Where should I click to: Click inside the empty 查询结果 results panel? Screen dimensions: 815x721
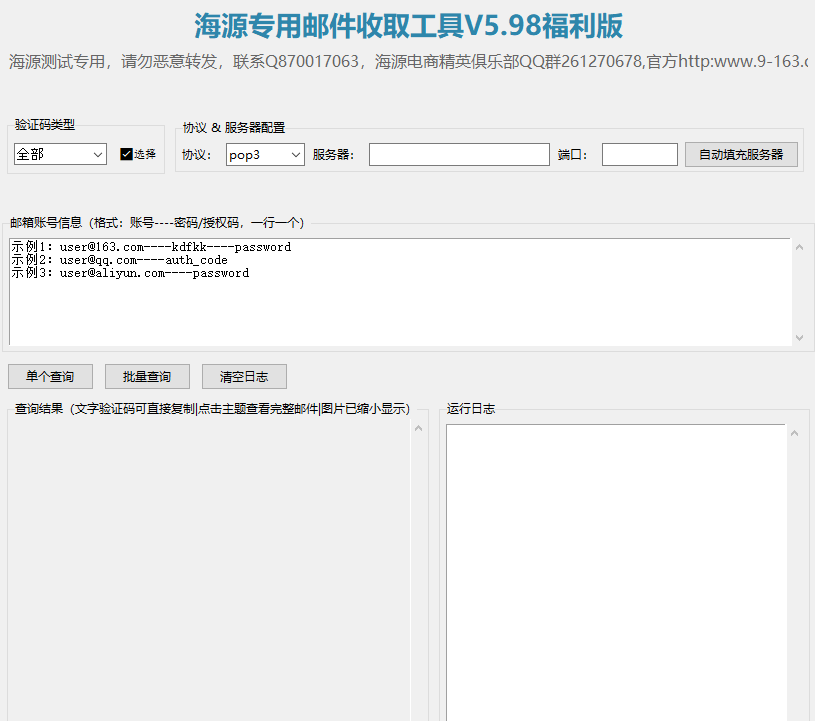[x=208, y=570]
